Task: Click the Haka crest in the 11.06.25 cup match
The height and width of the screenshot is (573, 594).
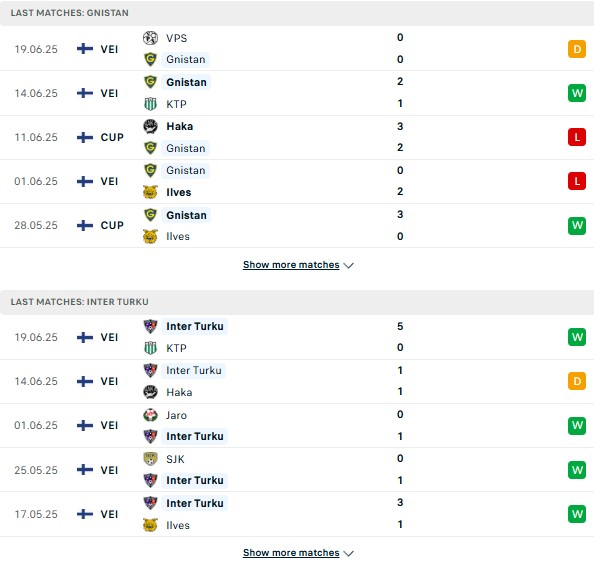Action: [x=150, y=126]
